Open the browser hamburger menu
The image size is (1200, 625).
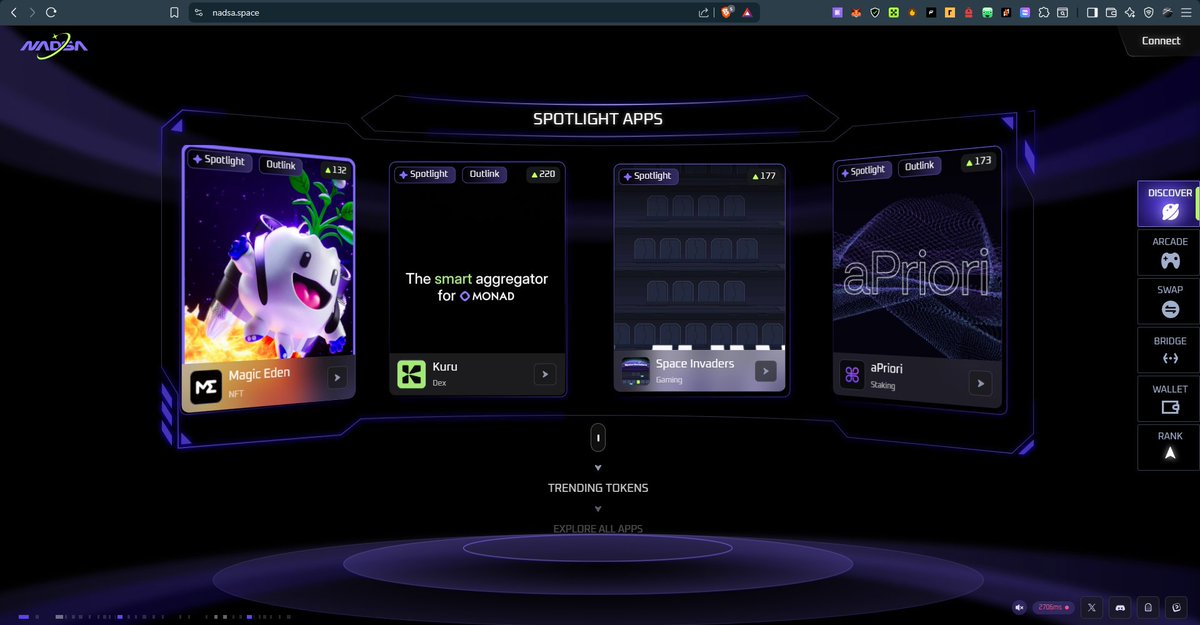point(1186,13)
